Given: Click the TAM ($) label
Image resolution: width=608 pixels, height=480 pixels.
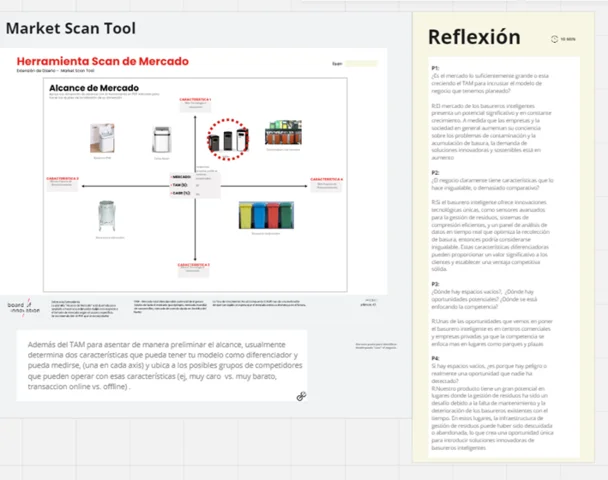Looking at the screenshot, I should (180, 185).
